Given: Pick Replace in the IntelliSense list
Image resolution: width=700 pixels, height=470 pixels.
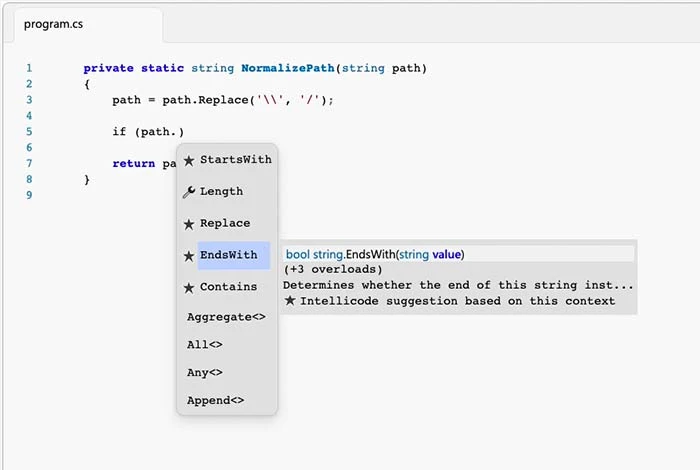Looking at the screenshot, I should tap(225, 223).
